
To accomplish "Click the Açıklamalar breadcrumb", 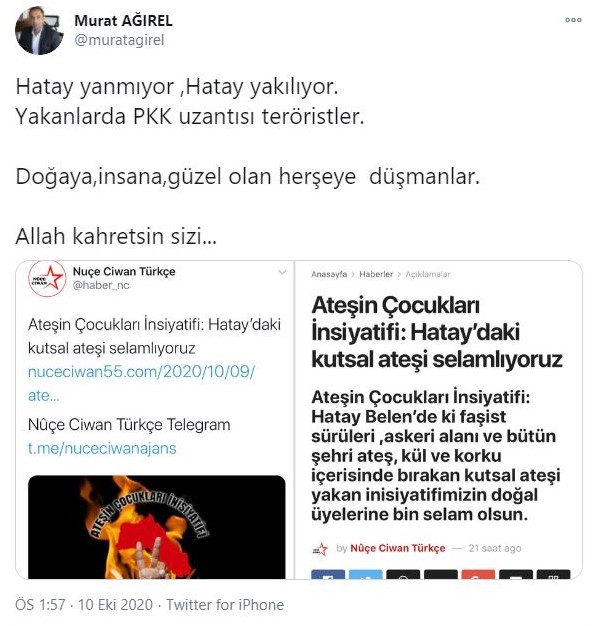I will click(428, 274).
